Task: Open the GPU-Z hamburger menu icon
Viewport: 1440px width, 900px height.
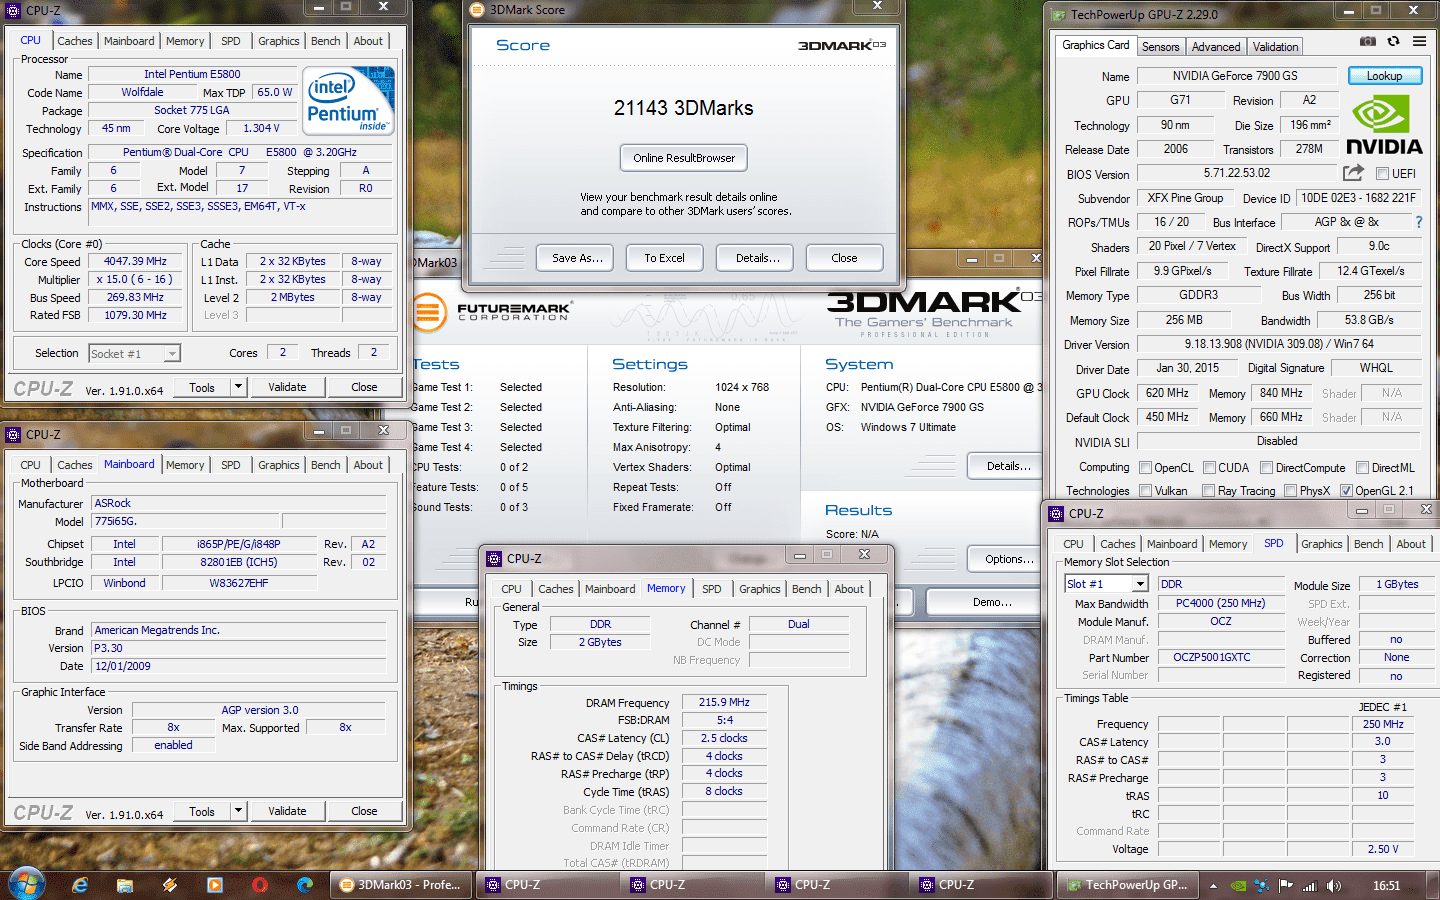Action: [1419, 41]
